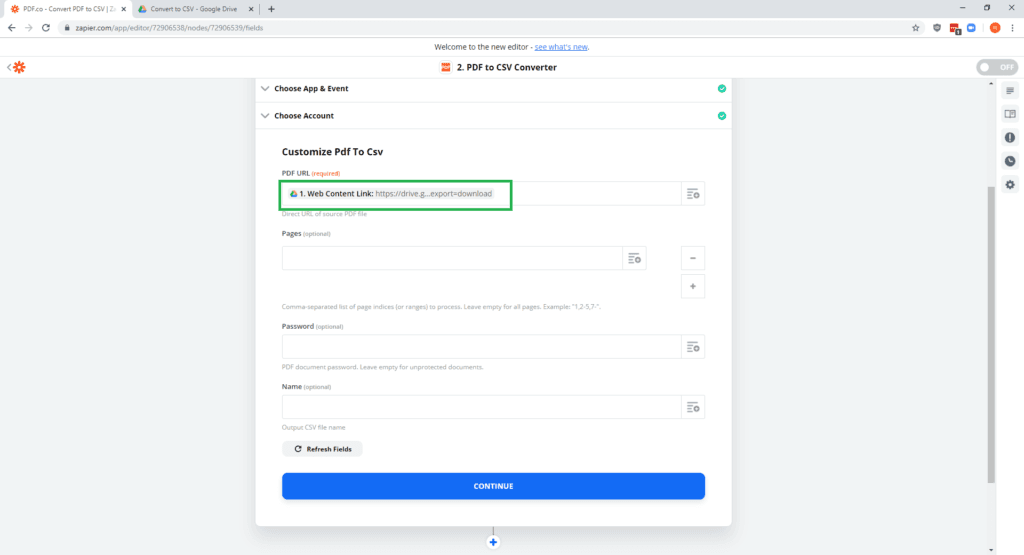The height and width of the screenshot is (555, 1024).
Task: Open the guide book icon in sidebar
Action: click(x=1010, y=114)
